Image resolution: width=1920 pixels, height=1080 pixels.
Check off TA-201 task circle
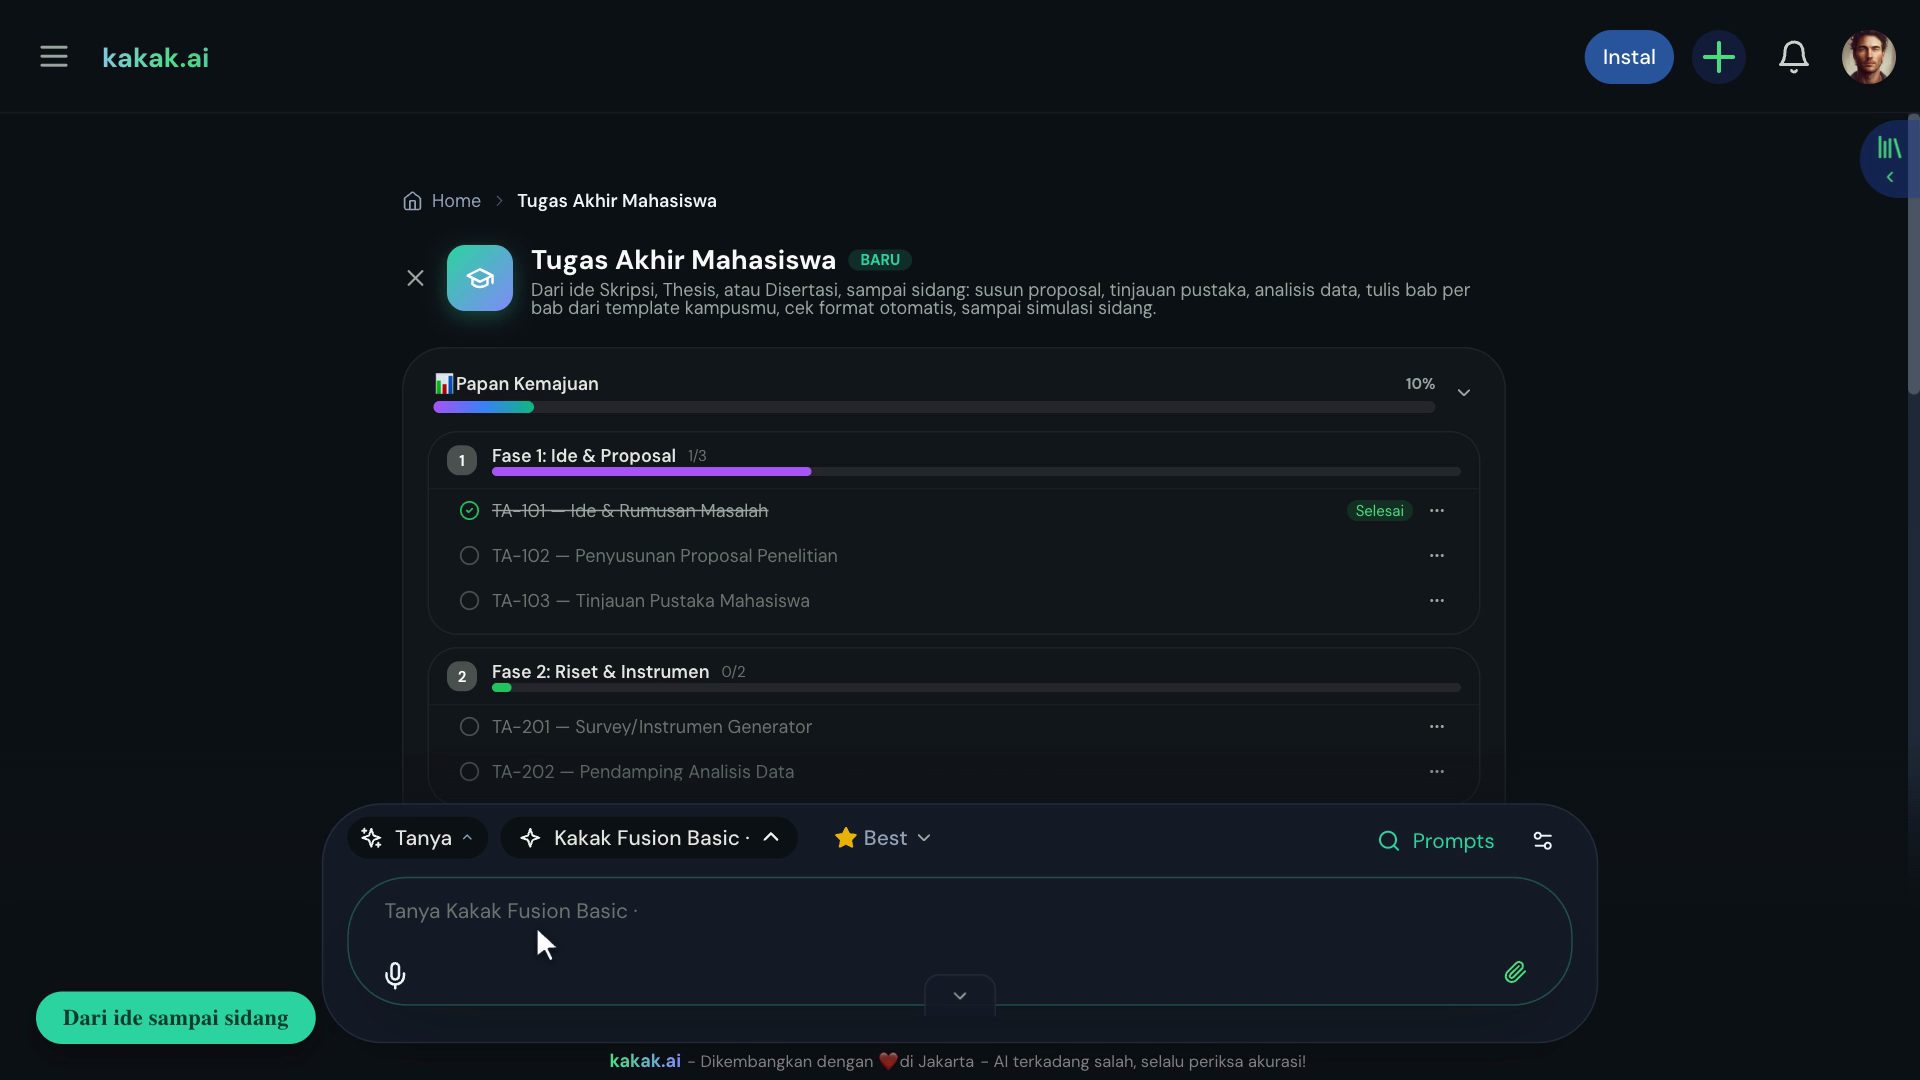pyautogui.click(x=469, y=727)
